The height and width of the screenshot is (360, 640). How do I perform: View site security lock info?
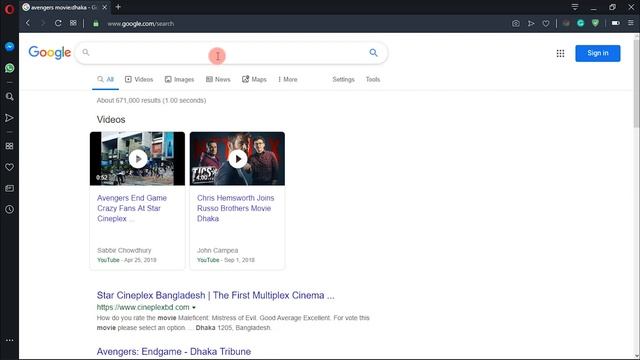[96, 24]
